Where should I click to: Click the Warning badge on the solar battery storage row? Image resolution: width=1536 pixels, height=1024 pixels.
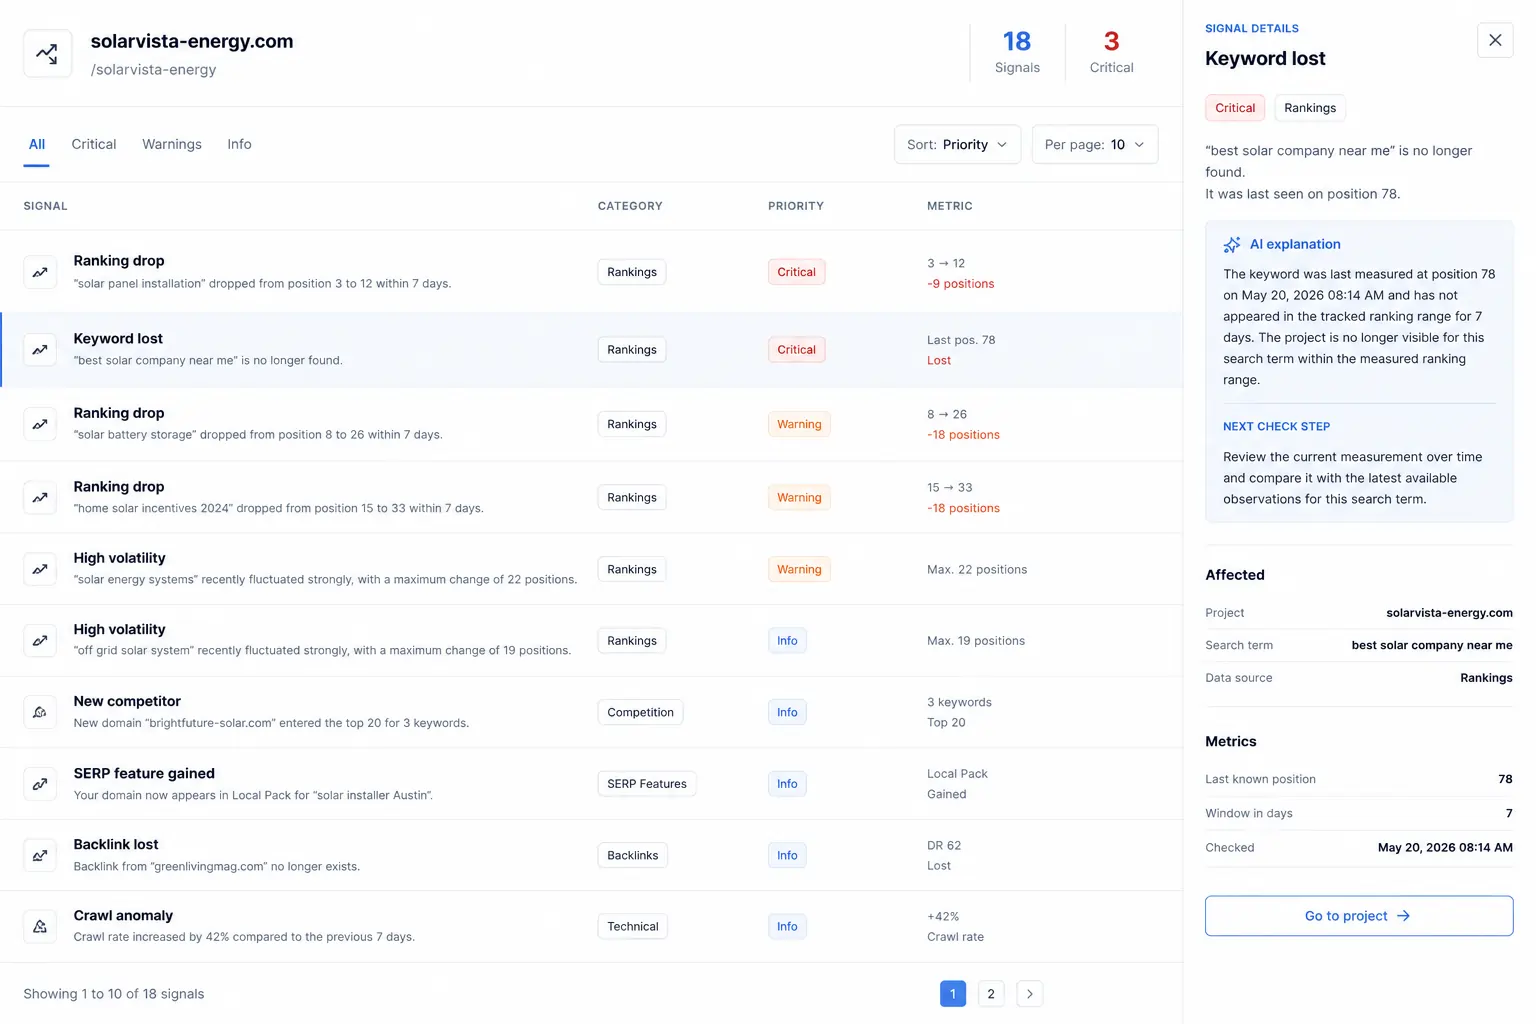coord(799,424)
